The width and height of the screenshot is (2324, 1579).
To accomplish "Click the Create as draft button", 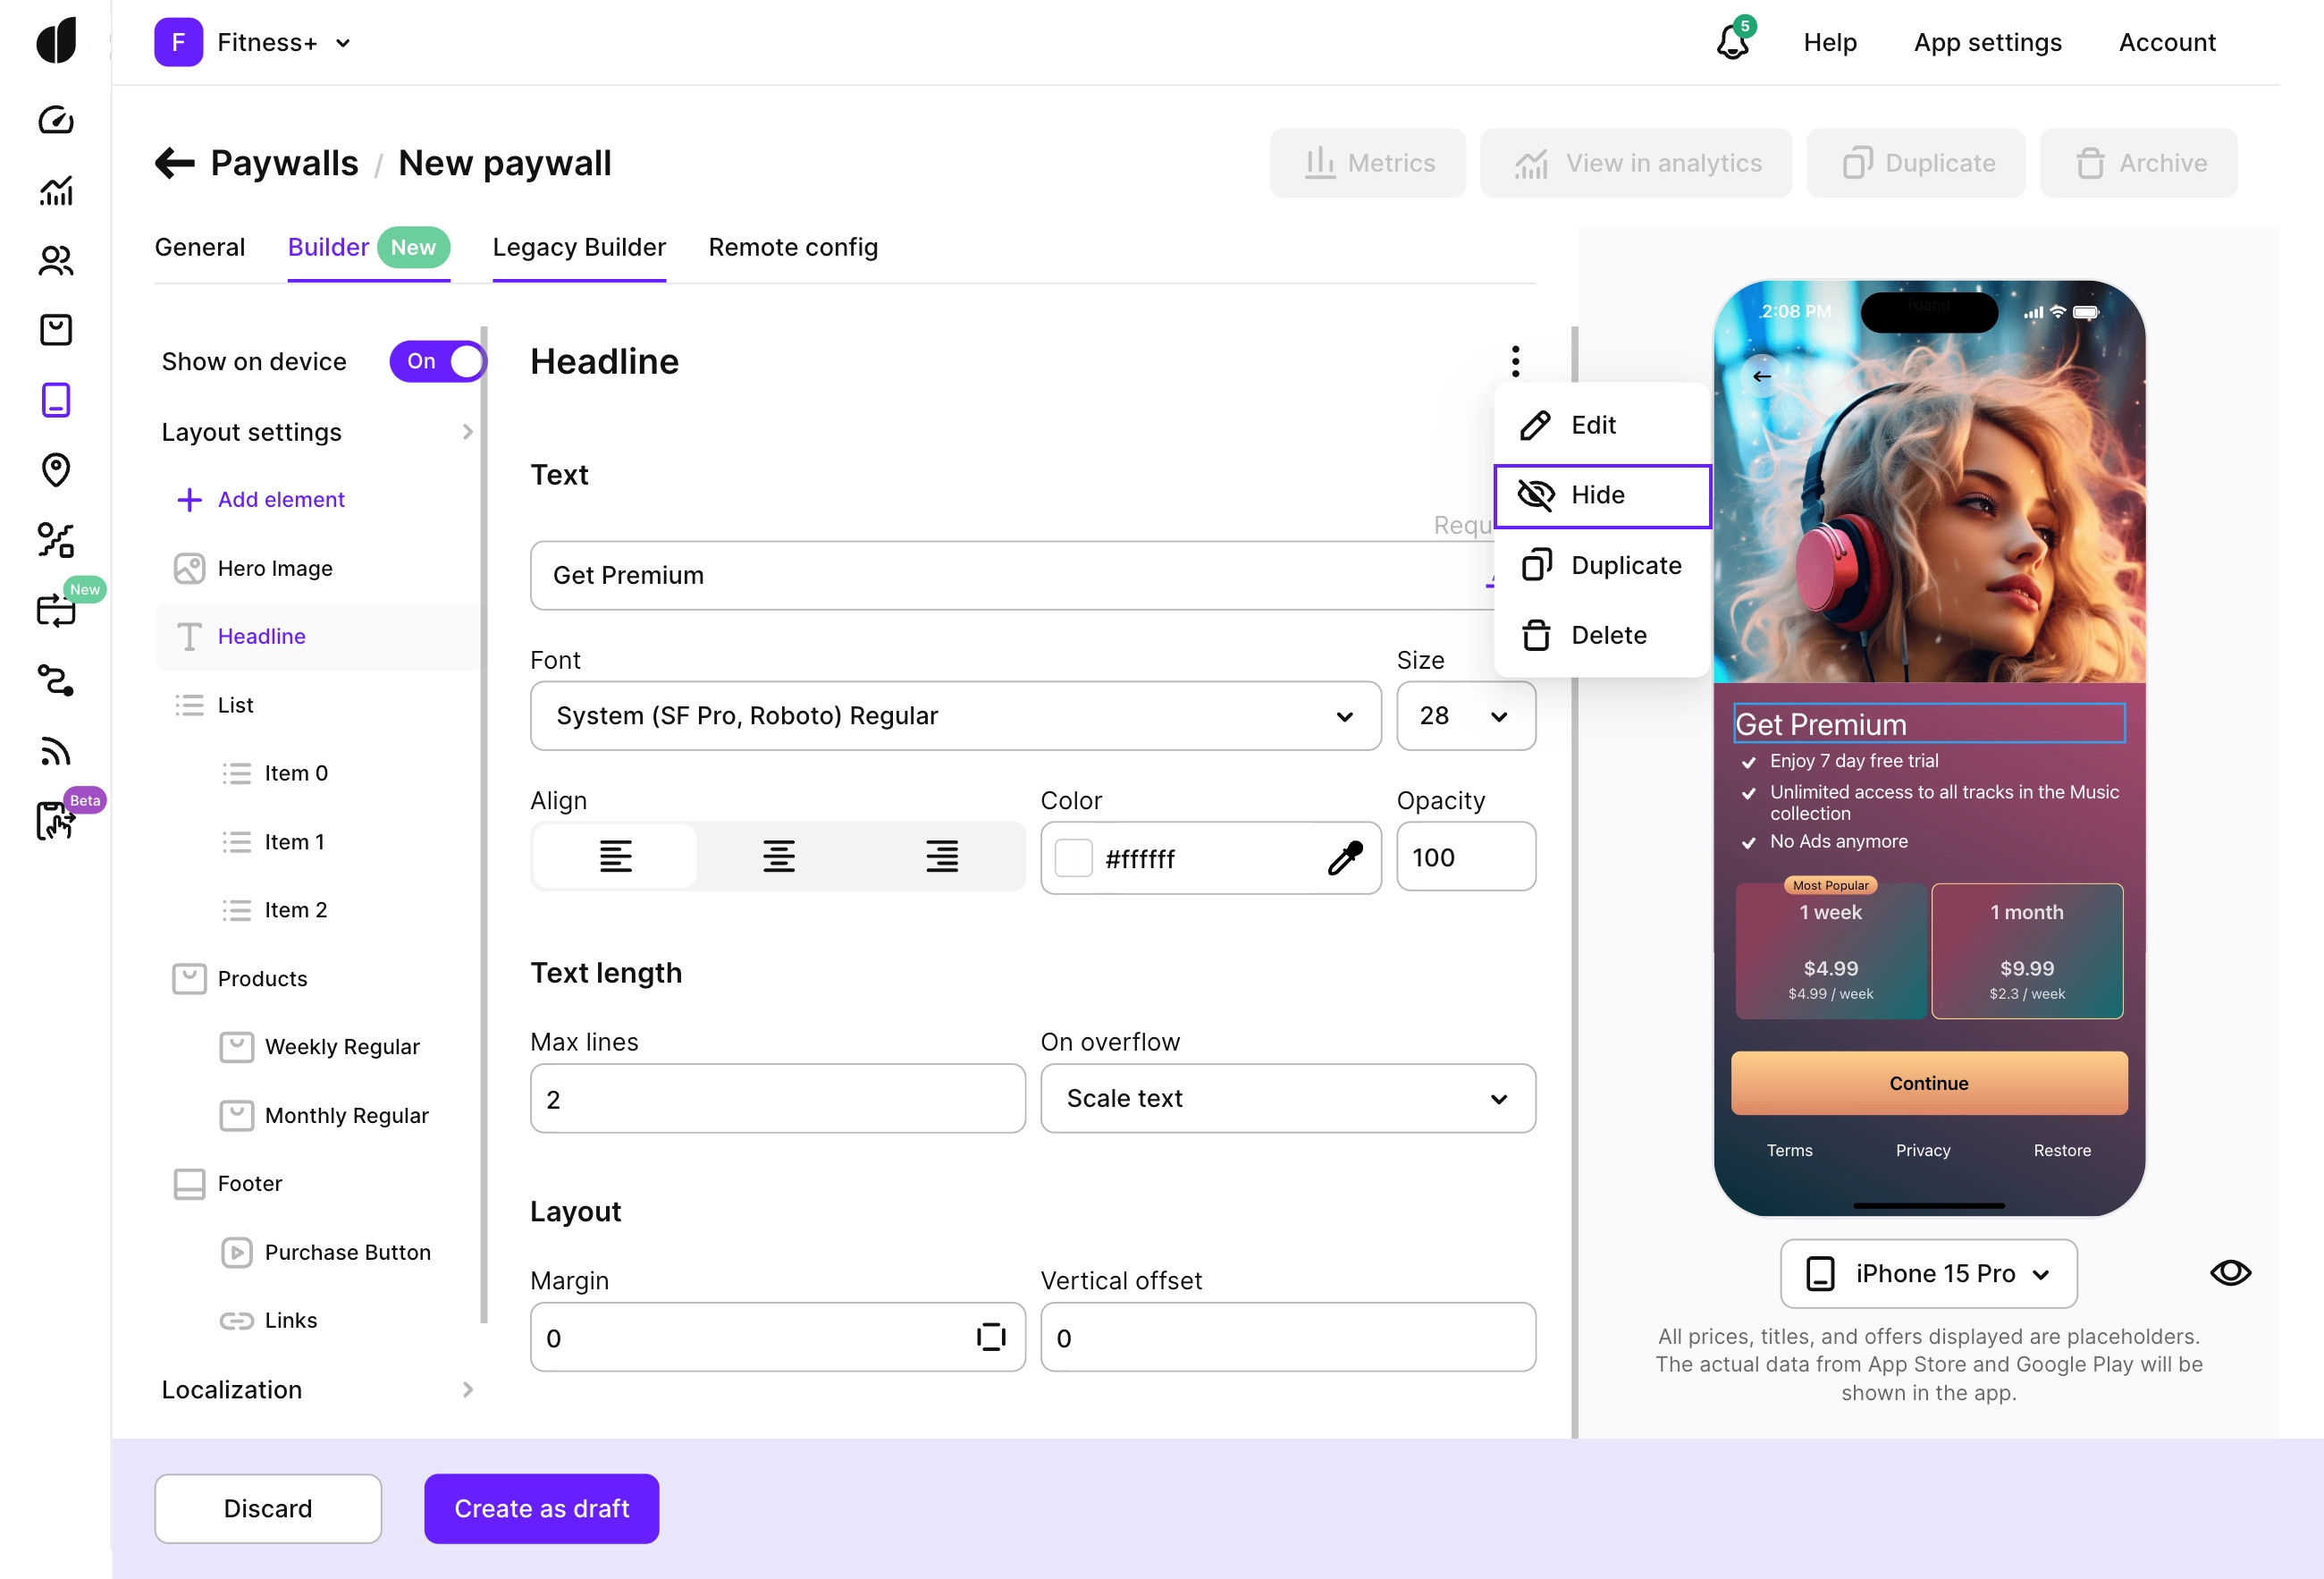I will coord(541,1508).
